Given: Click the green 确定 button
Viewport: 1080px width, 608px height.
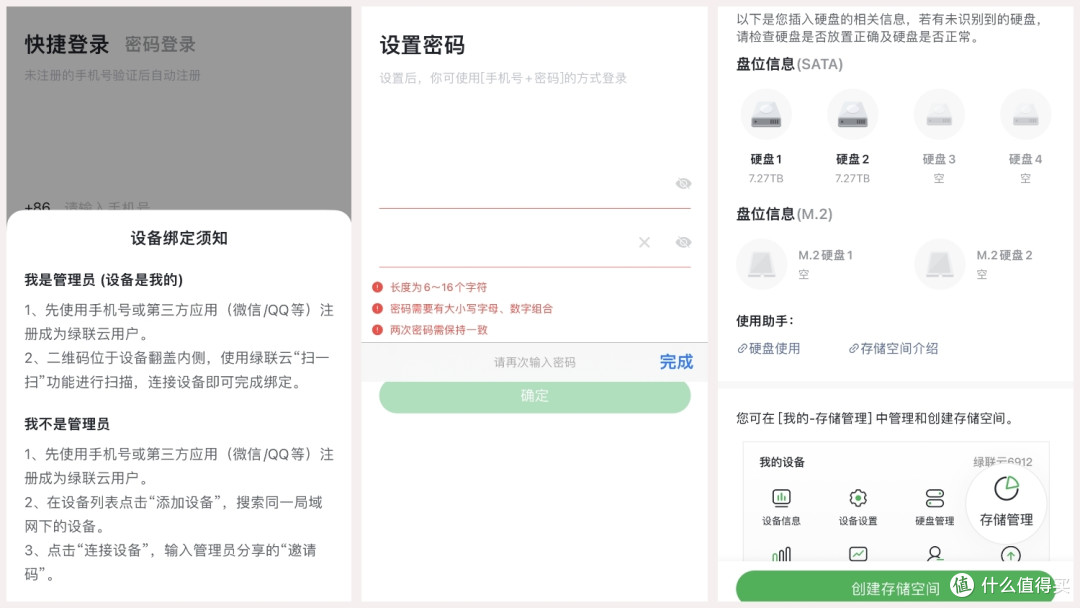Looking at the screenshot, I should pyautogui.click(x=534, y=396).
